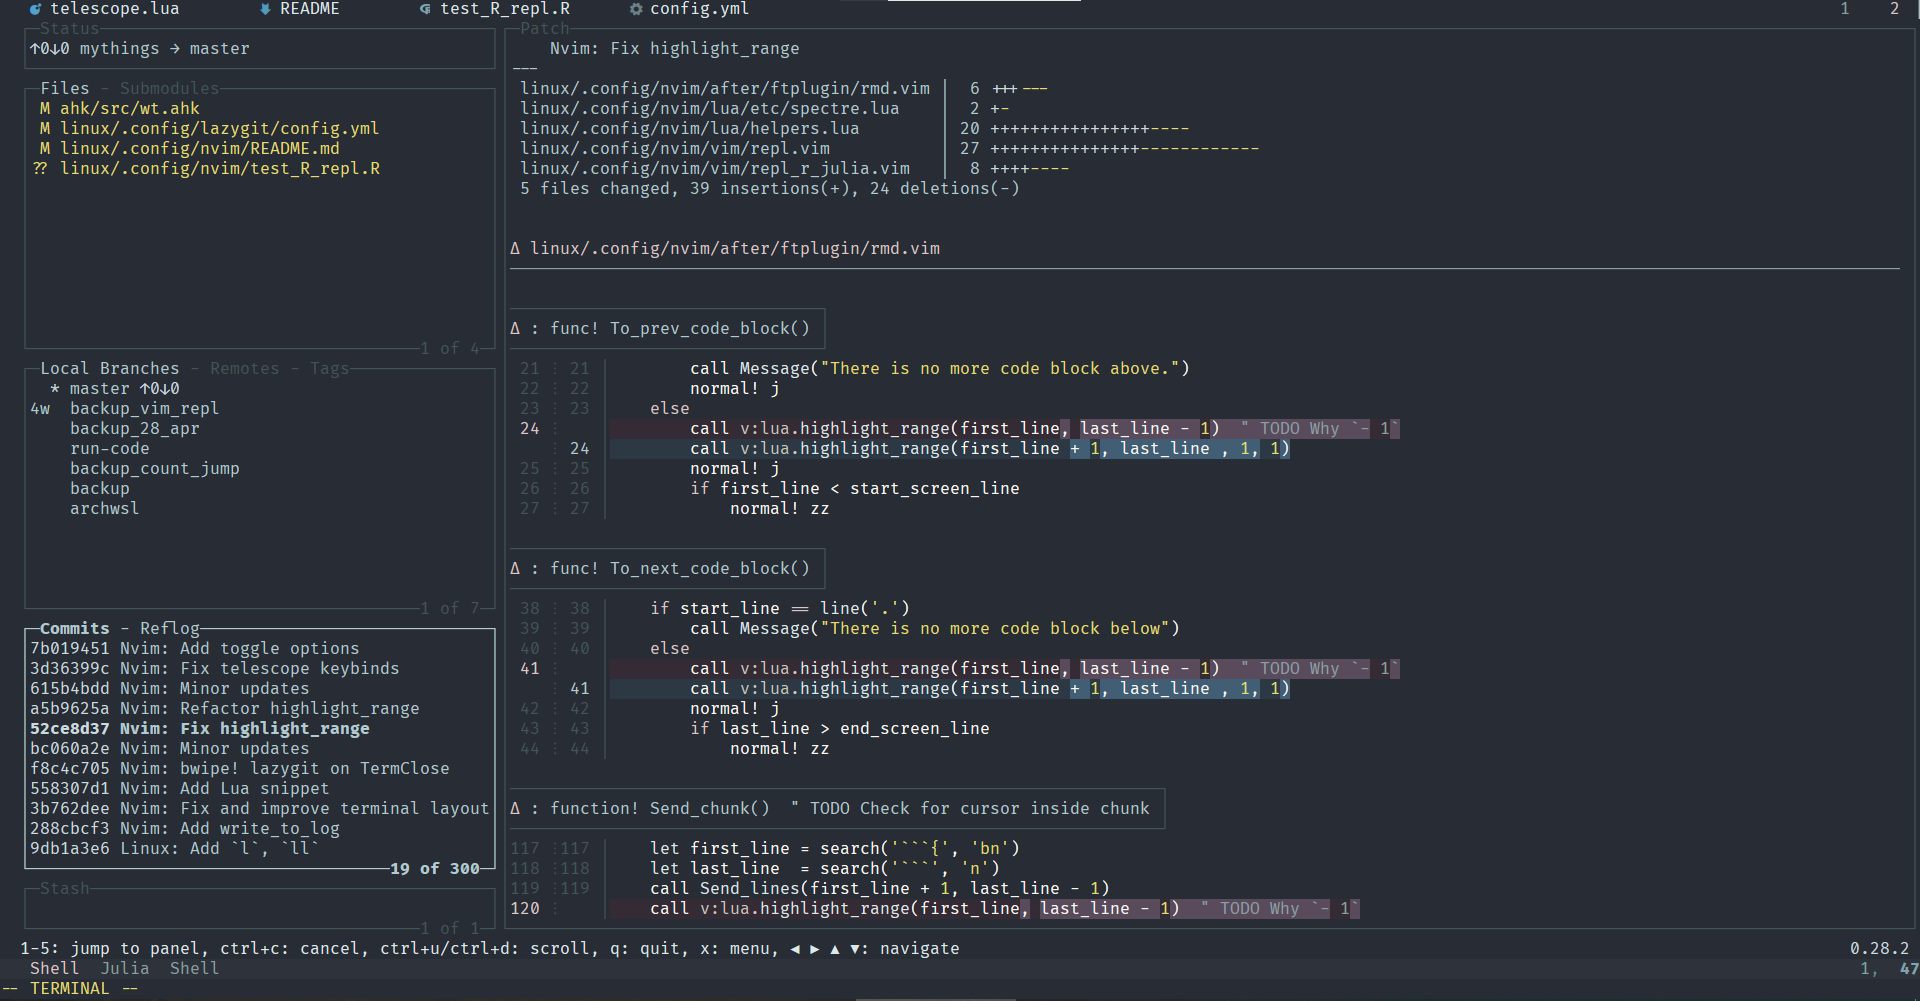Click spectre.lua in the patch stat list
Image resolution: width=1920 pixels, height=1001 pixels.
709,108
